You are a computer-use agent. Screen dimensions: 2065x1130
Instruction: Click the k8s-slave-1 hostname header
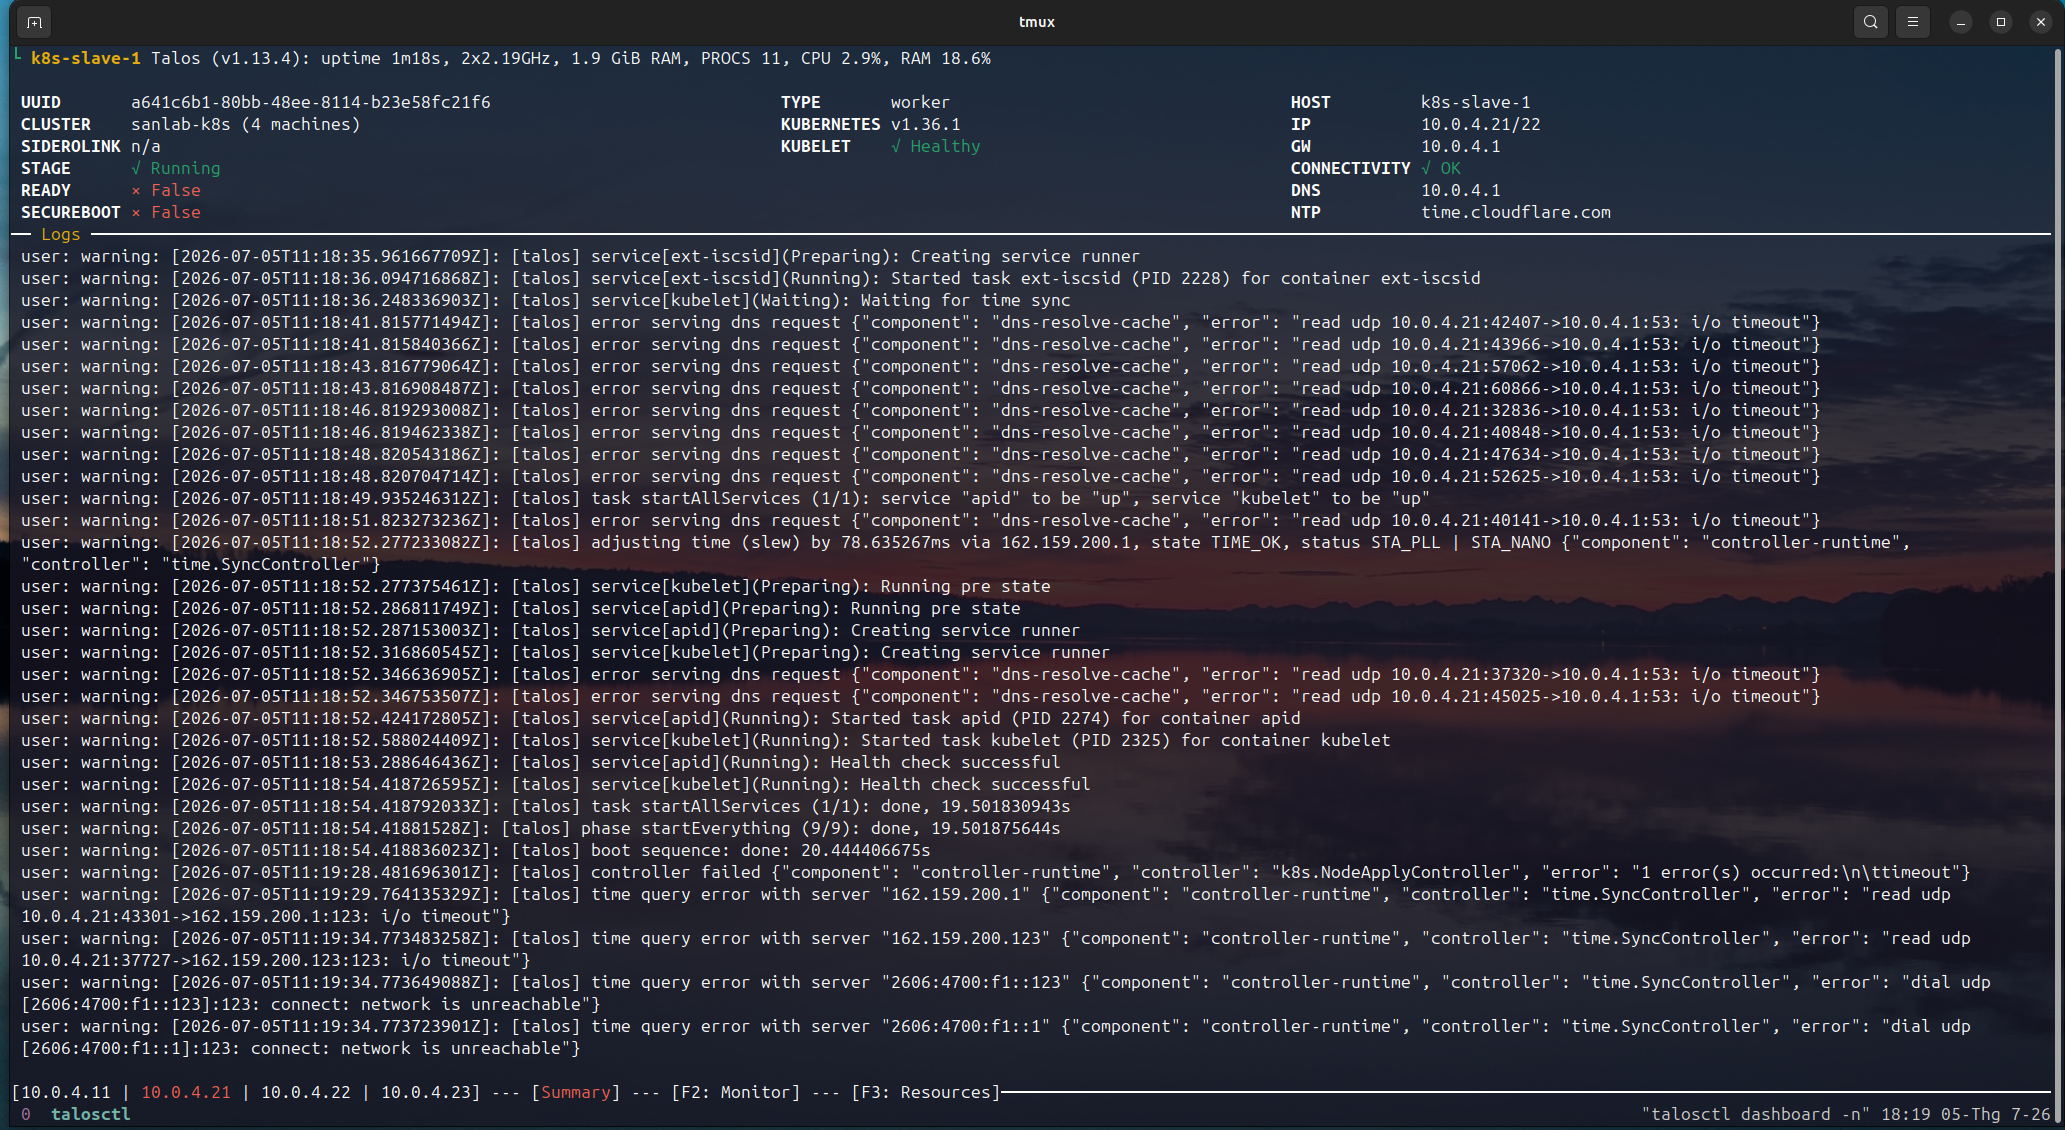coord(86,58)
